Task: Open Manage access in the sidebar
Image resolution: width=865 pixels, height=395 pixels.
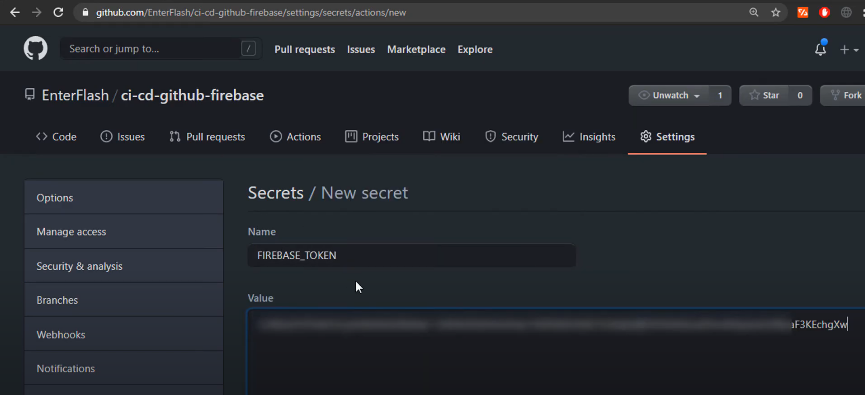Action: [124, 232]
